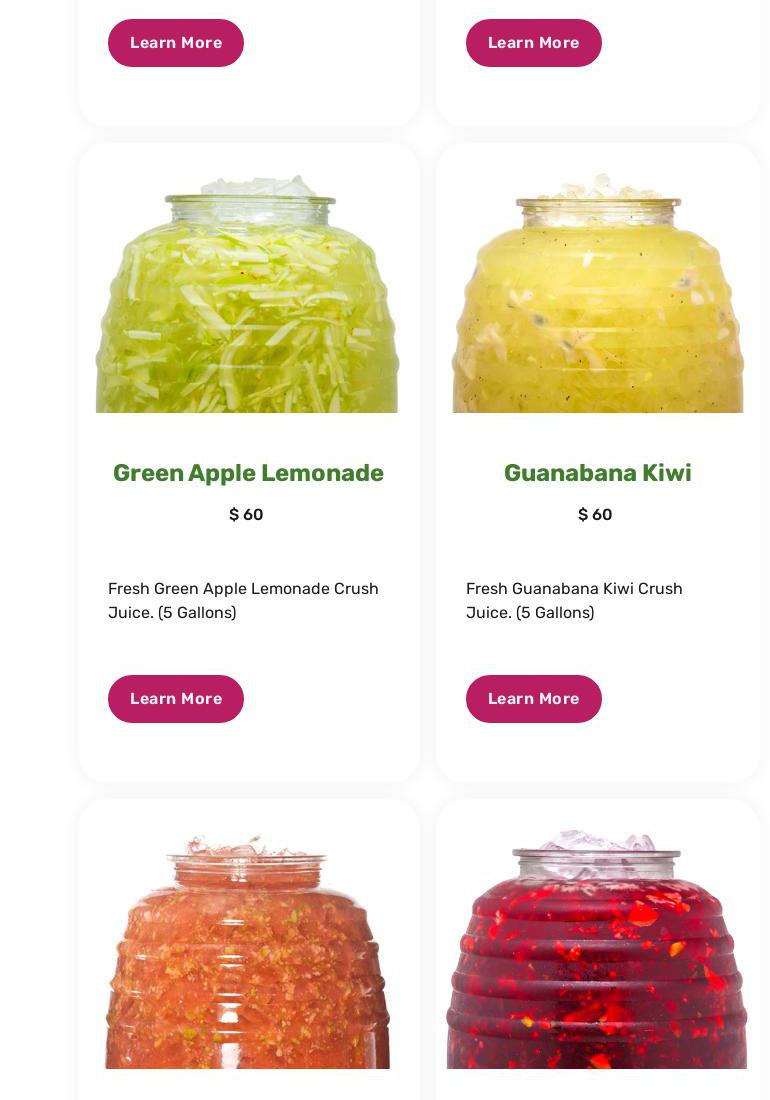Click Learn More under Guanabana Kiwi

click(x=534, y=699)
